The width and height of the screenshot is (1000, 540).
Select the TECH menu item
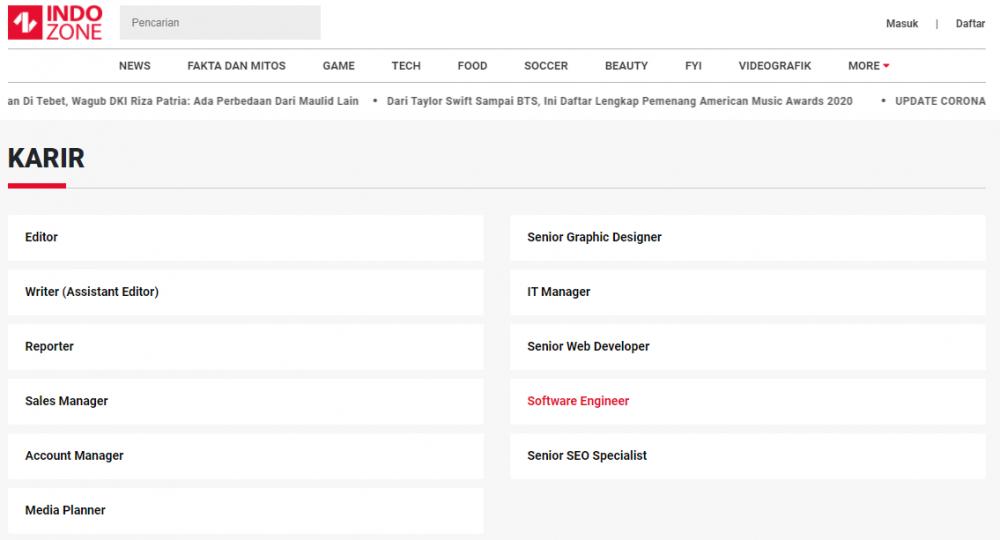click(406, 66)
